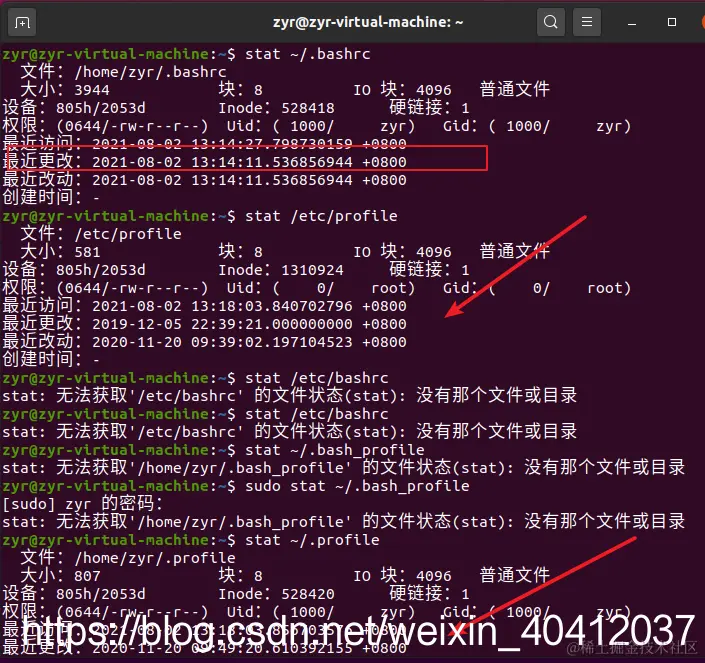Click the 'sudo stat ~/.bash_profile' command
The height and width of the screenshot is (663, 705).
pos(357,486)
